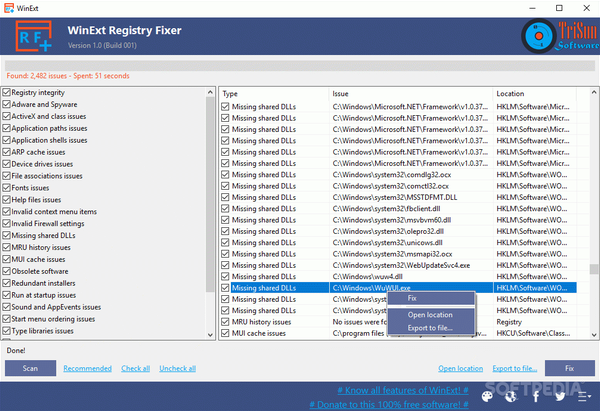
Task: Click the Fix button at bottom right
Action: pos(570,368)
